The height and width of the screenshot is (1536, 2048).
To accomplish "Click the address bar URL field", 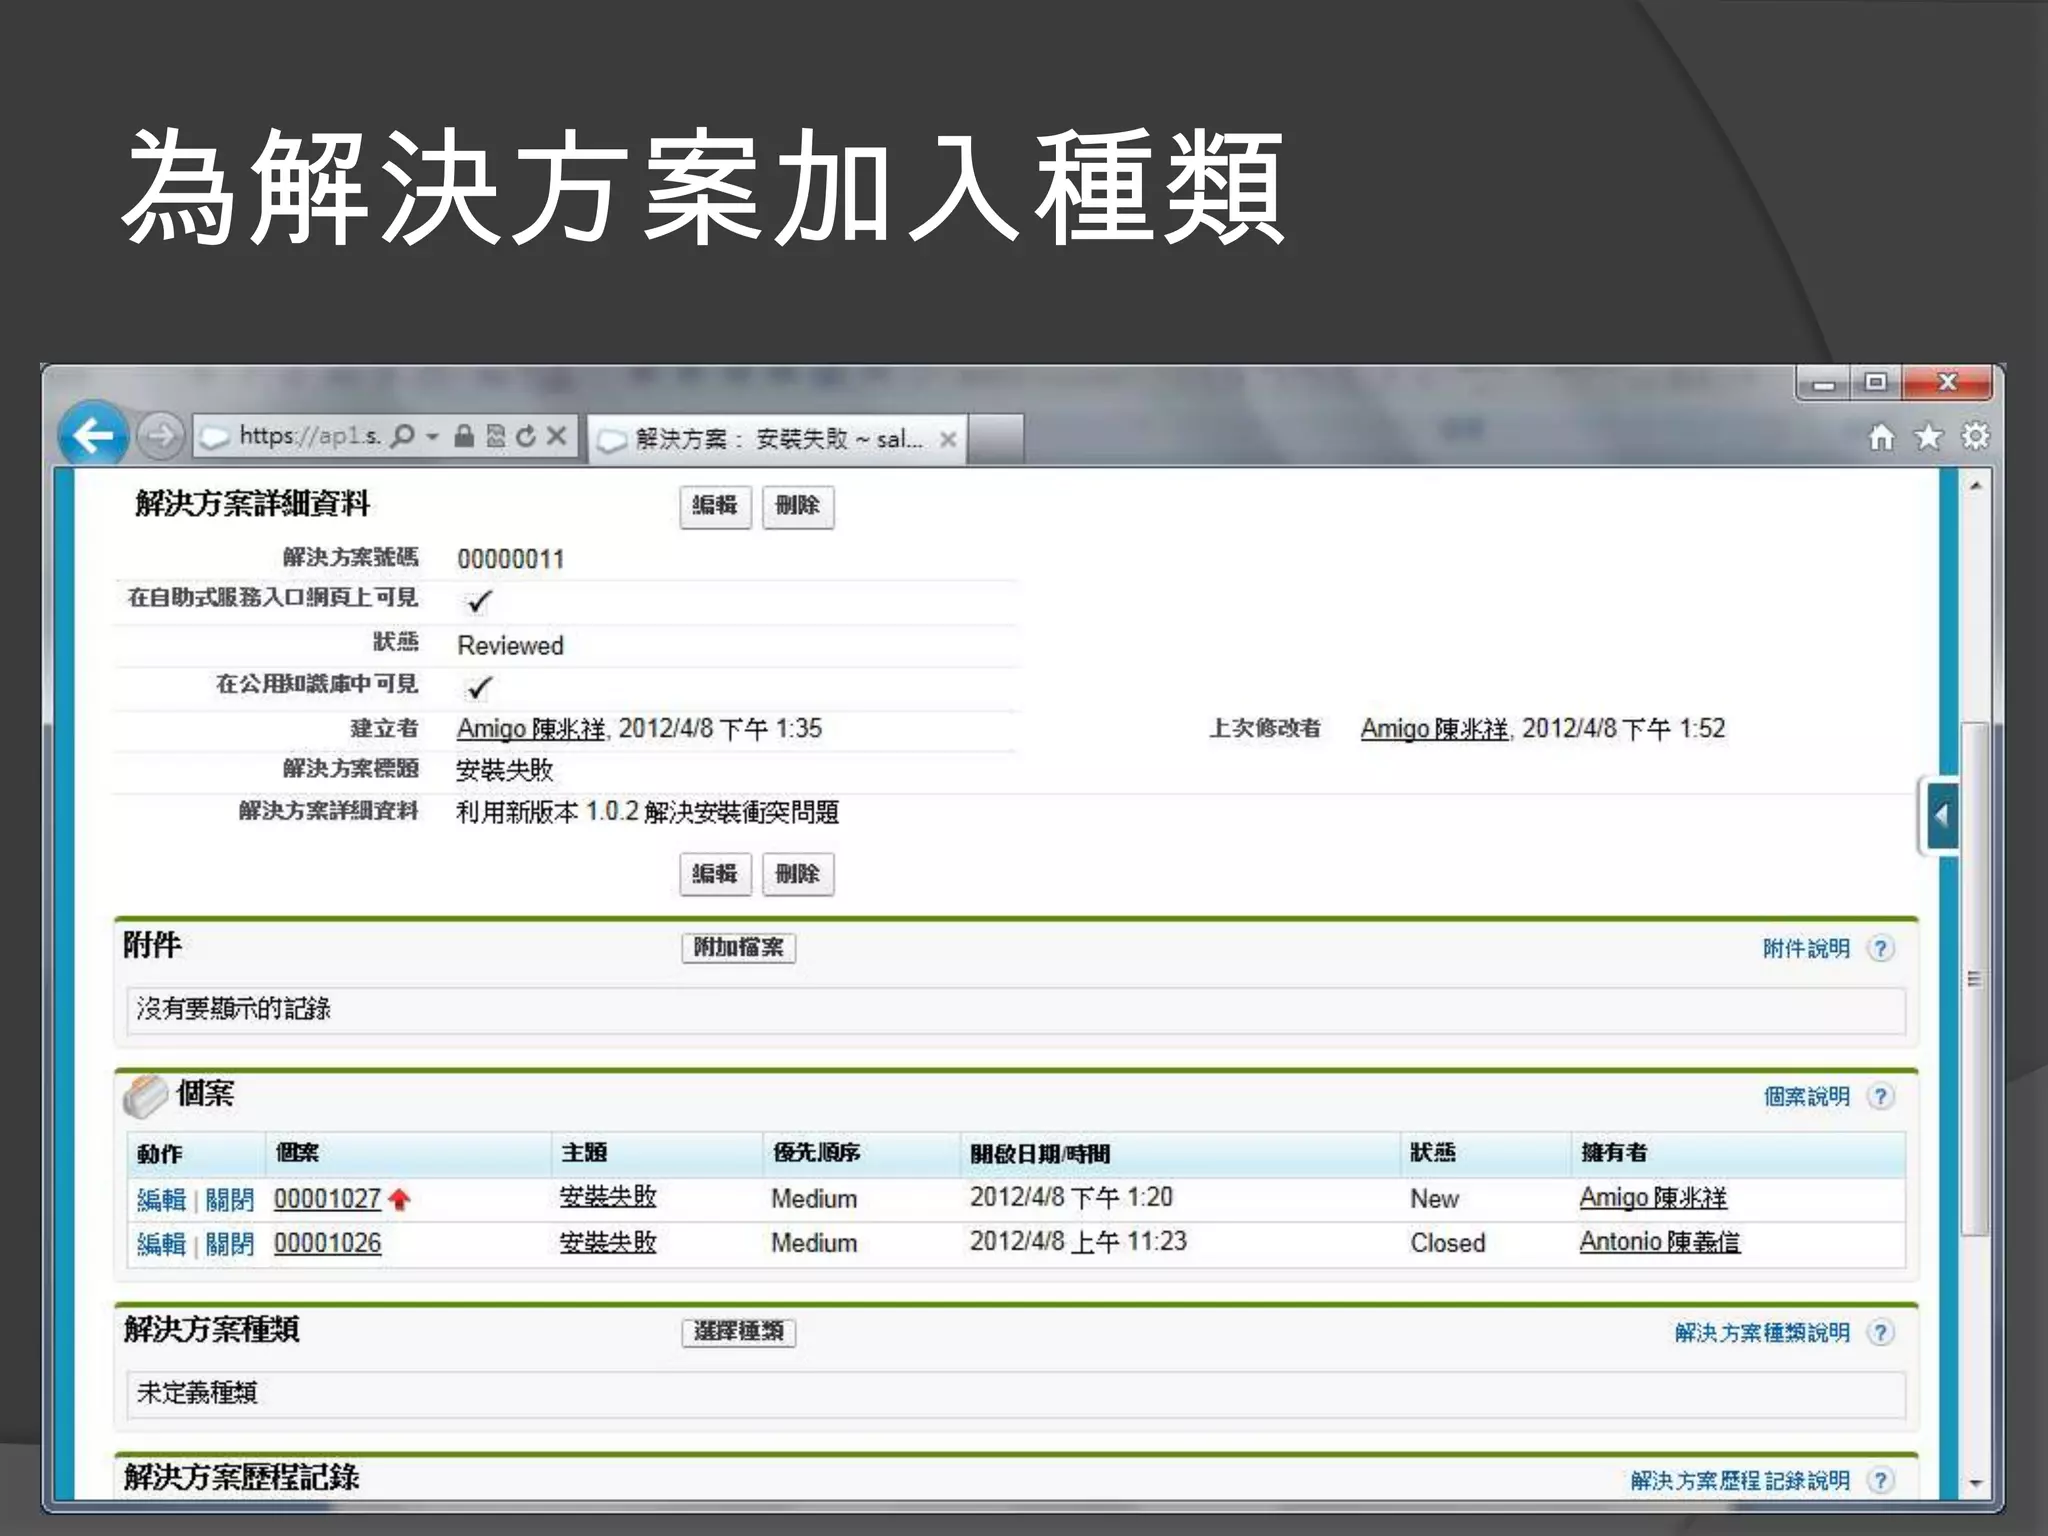I will [x=309, y=436].
